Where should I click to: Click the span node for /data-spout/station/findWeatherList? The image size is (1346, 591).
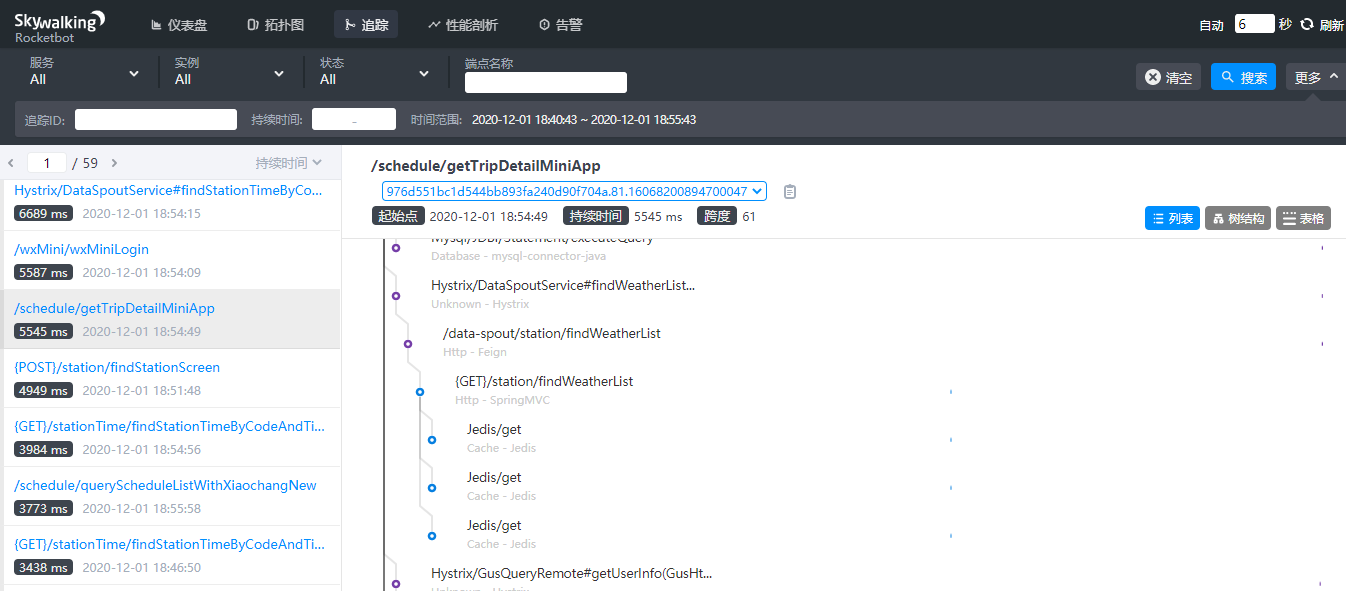(408, 344)
